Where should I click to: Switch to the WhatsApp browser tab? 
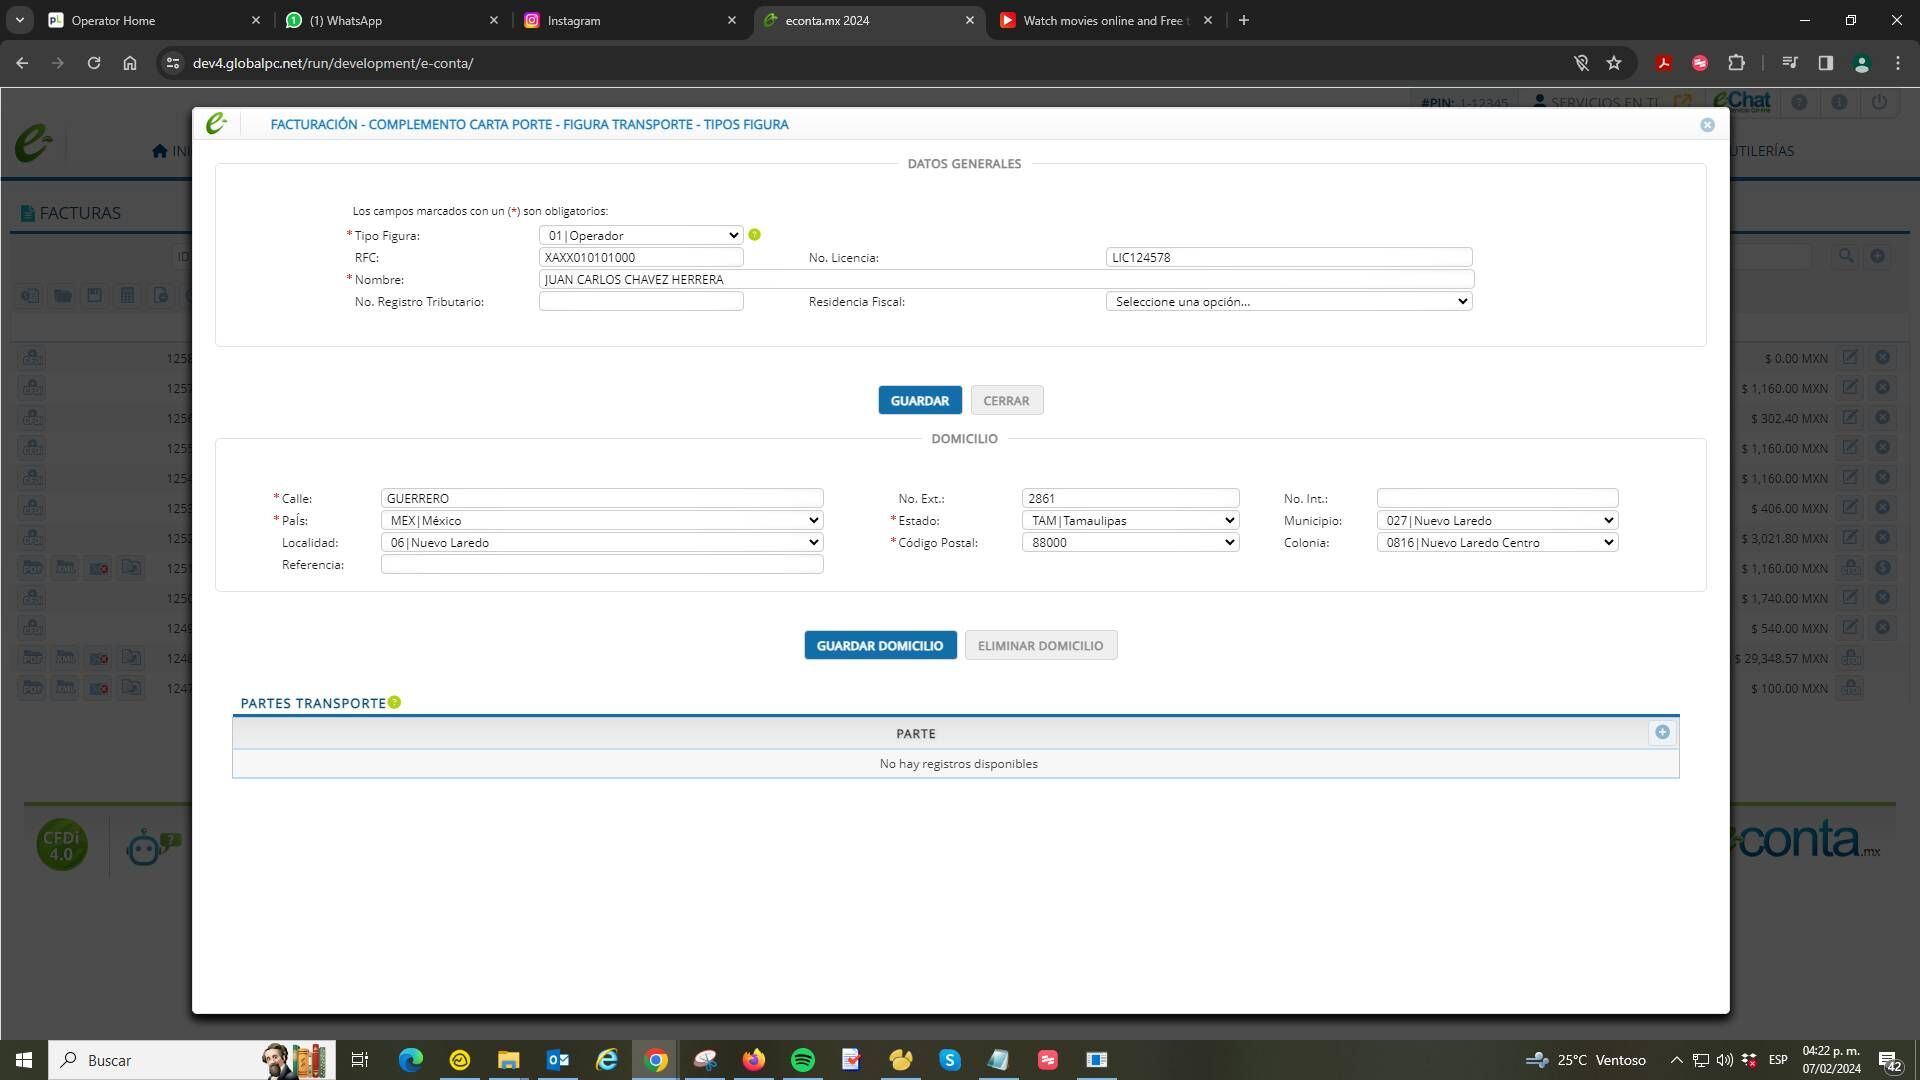(390, 20)
